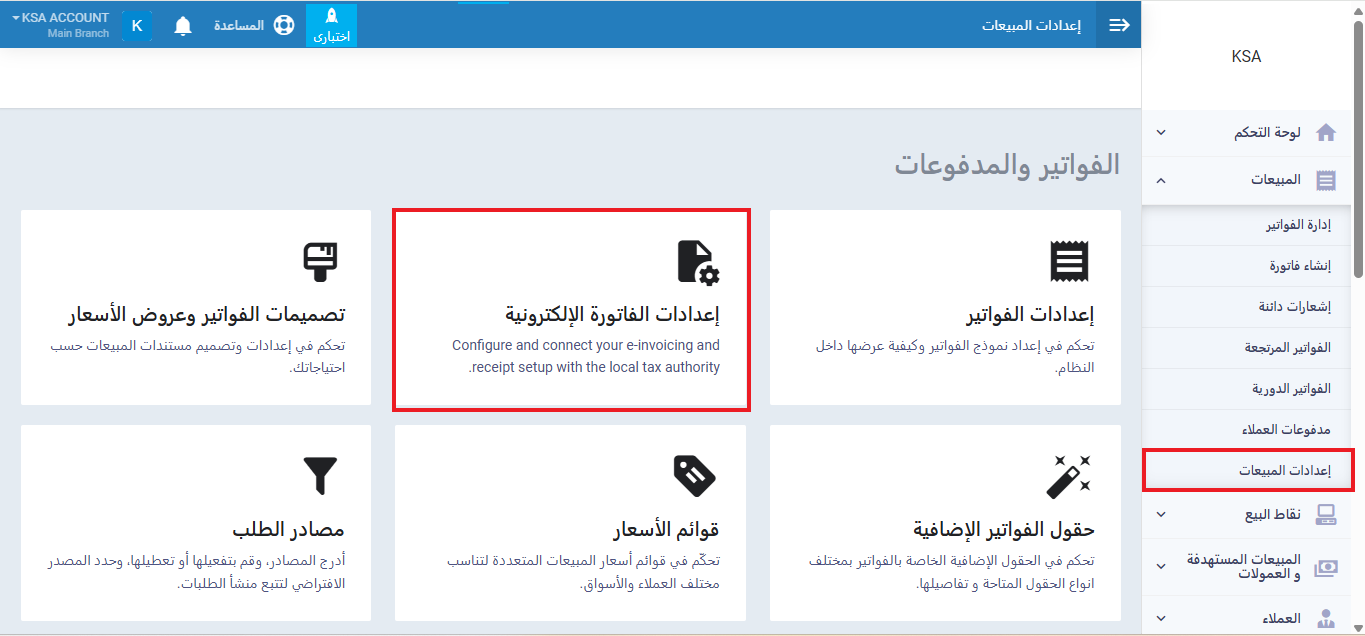This screenshot has height=636, width=1365.
Task: Open the KSA ACCOUNT dropdown
Action: tap(61, 18)
